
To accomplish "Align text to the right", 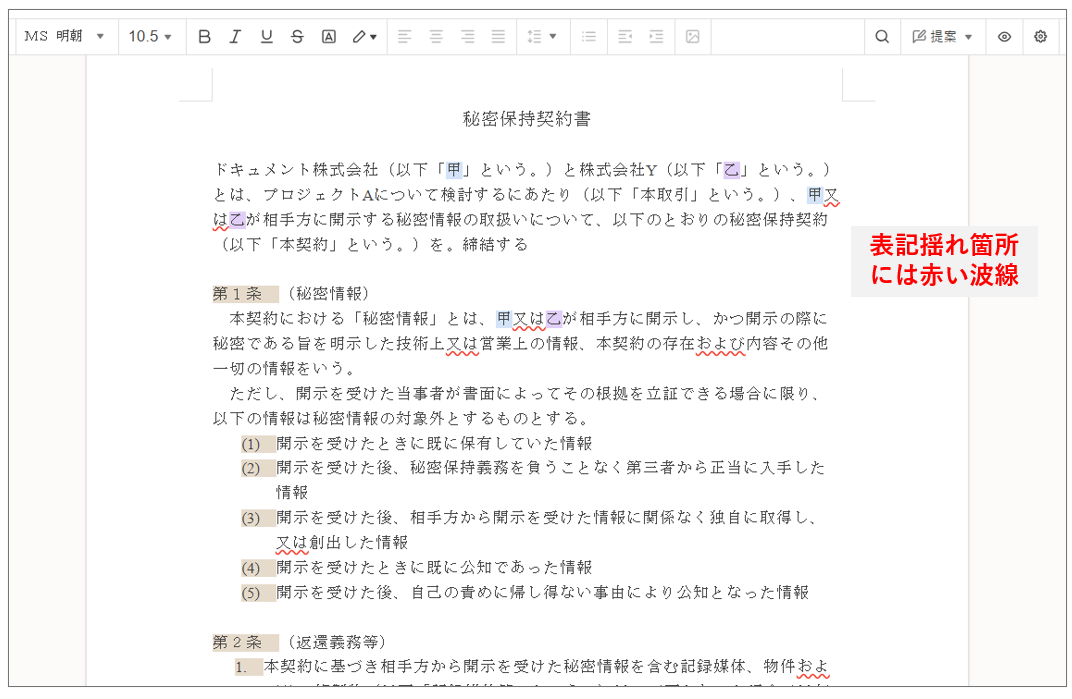I will [x=467, y=37].
